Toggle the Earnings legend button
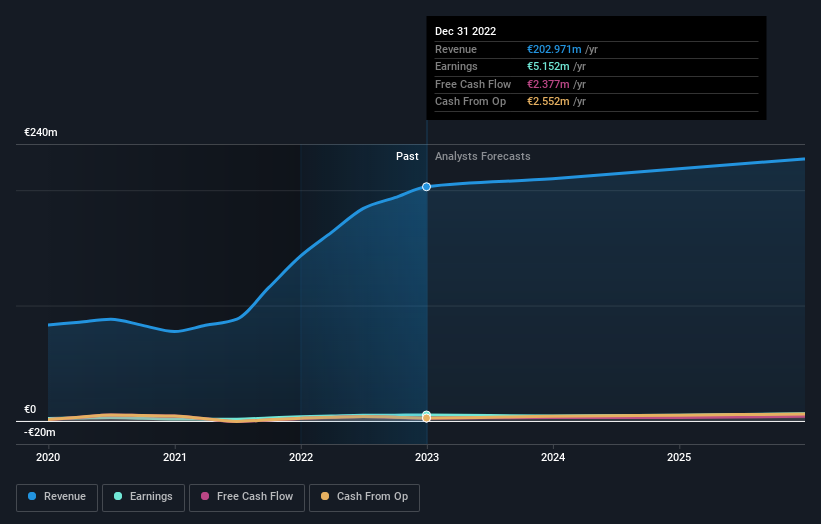The image size is (821, 524). point(143,497)
